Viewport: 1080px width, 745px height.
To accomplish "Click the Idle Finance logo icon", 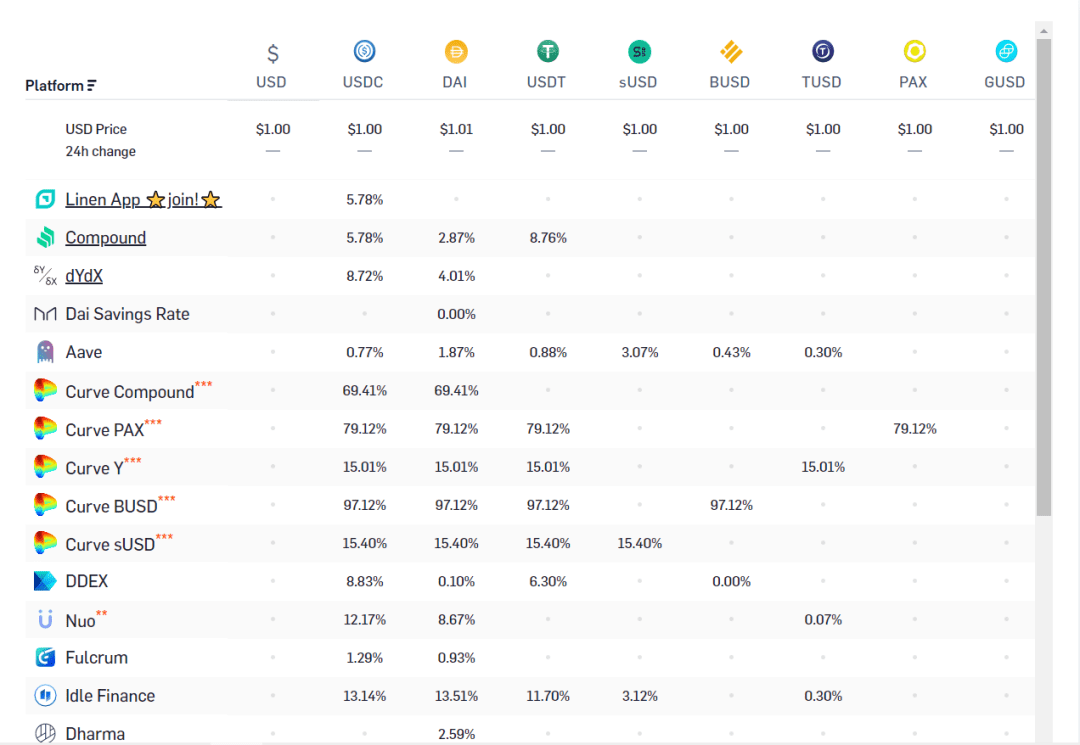I will 45,695.
